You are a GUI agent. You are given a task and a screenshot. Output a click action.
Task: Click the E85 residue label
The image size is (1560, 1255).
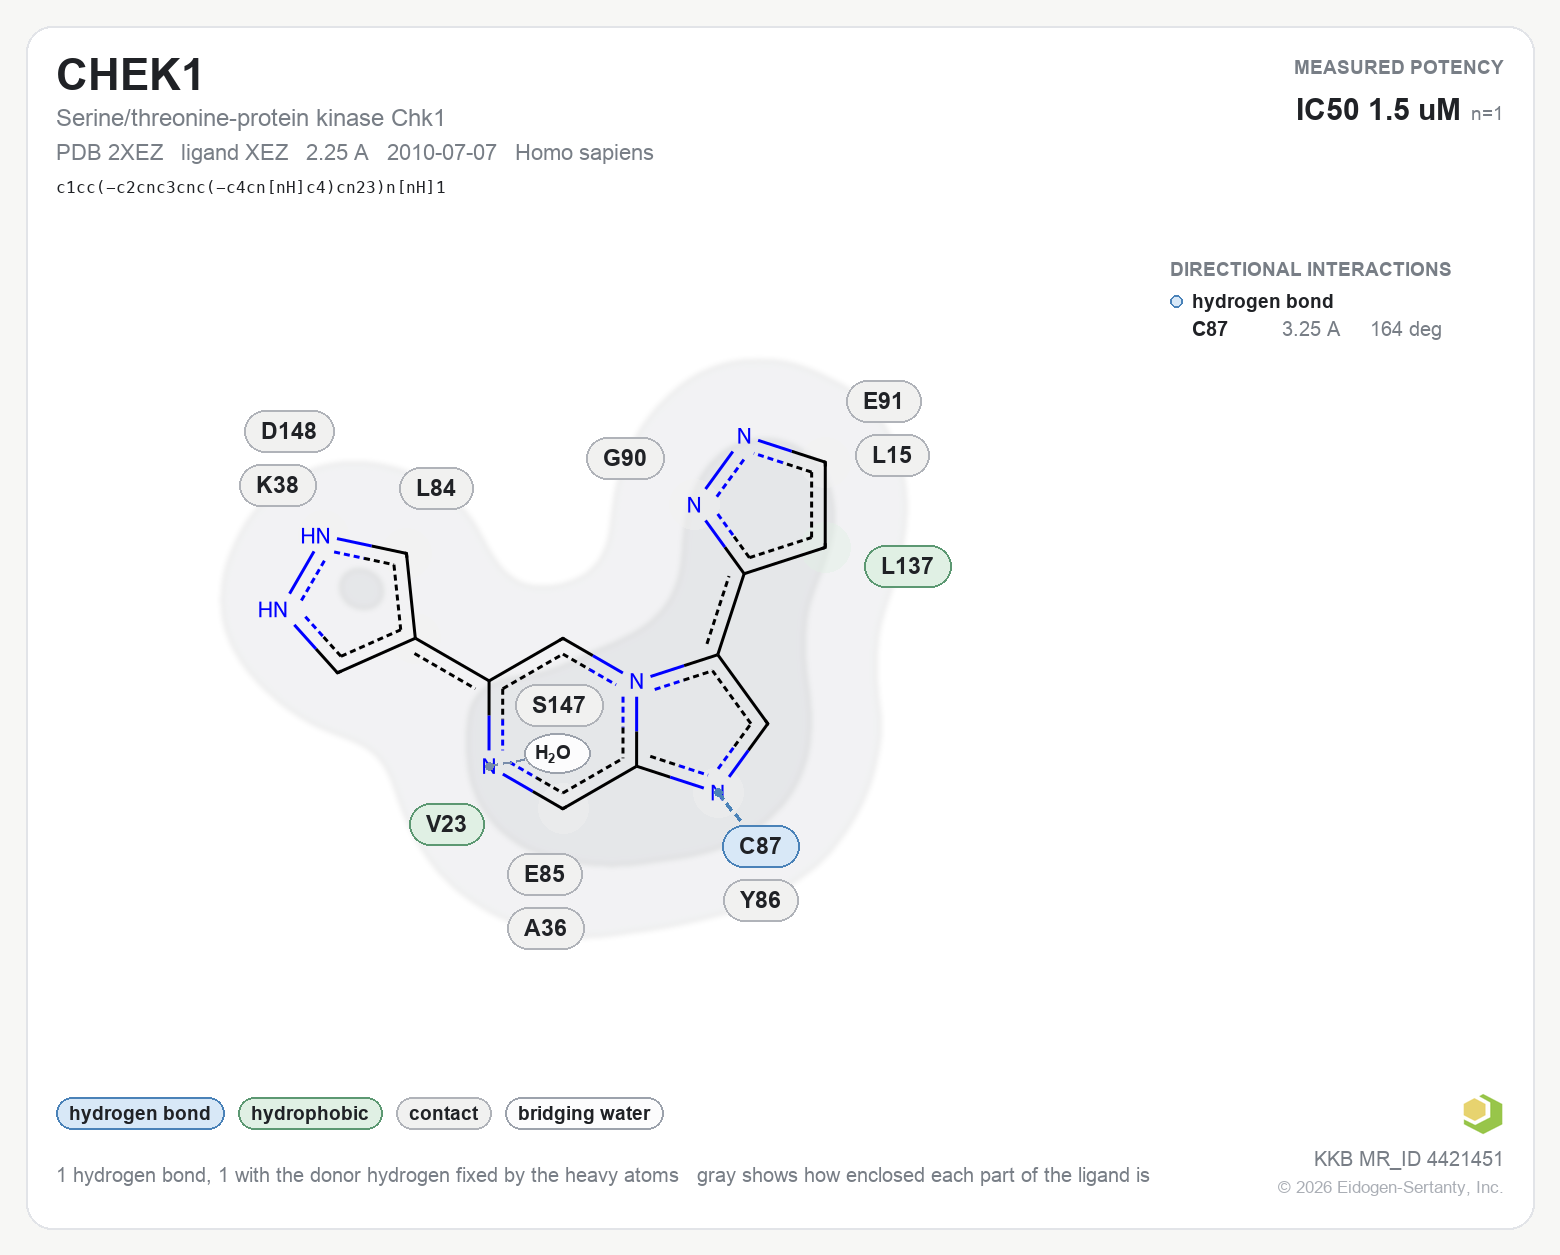click(545, 874)
